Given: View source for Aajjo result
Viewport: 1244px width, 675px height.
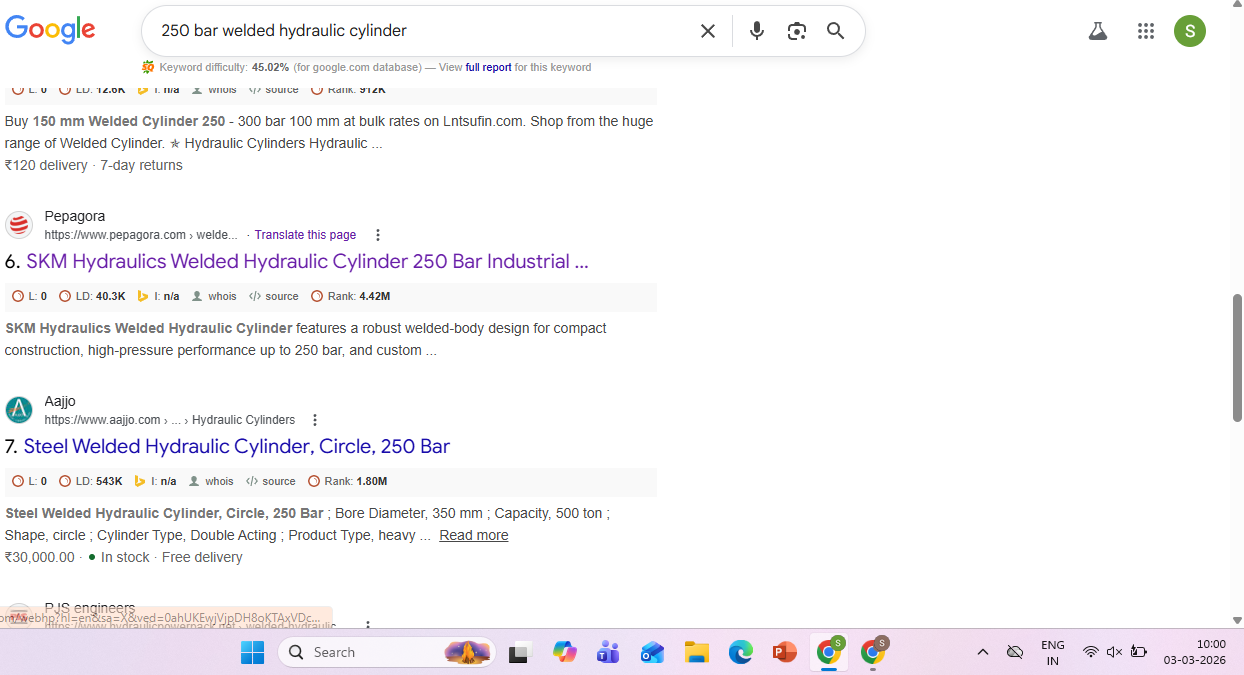Looking at the screenshot, I should [271, 481].
